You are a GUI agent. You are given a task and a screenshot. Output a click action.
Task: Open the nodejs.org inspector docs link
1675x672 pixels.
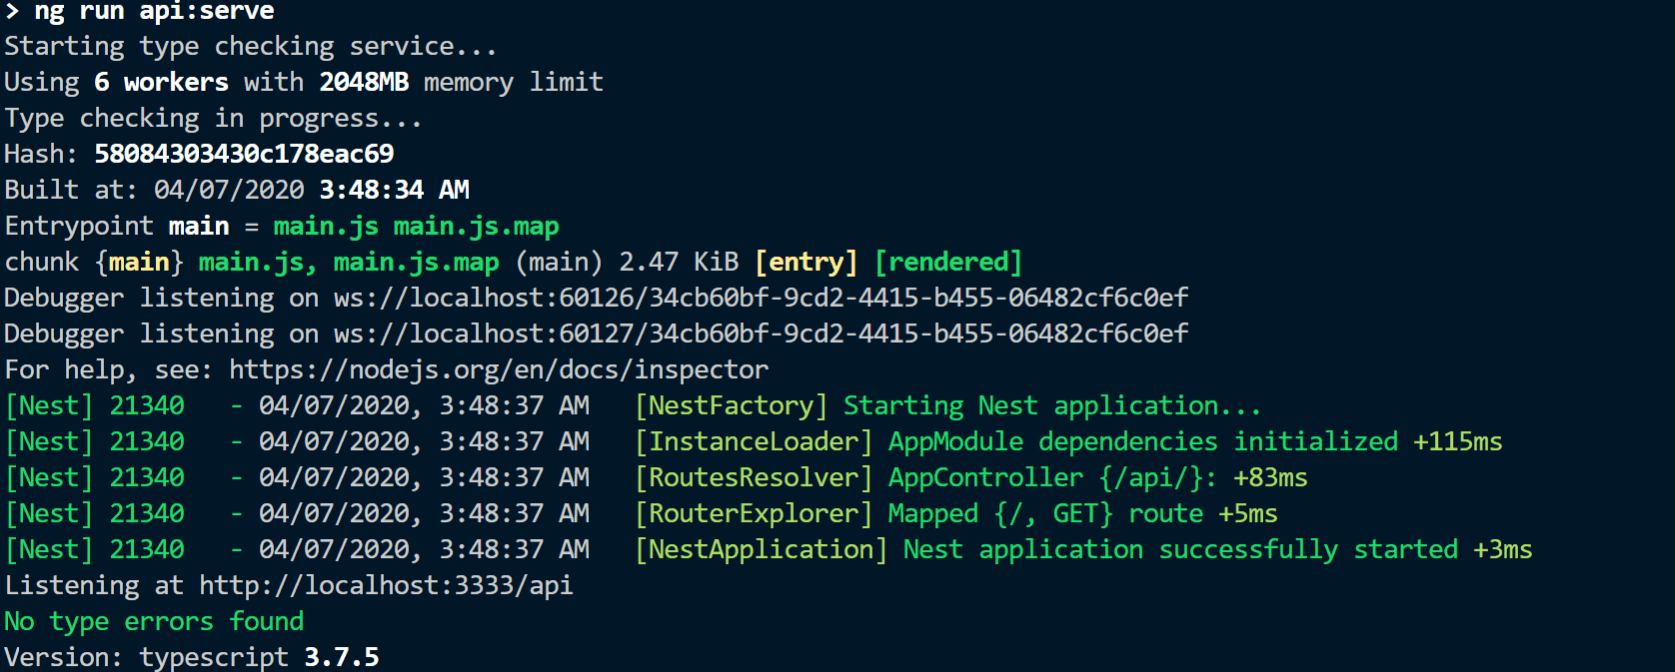coord(498,370)
